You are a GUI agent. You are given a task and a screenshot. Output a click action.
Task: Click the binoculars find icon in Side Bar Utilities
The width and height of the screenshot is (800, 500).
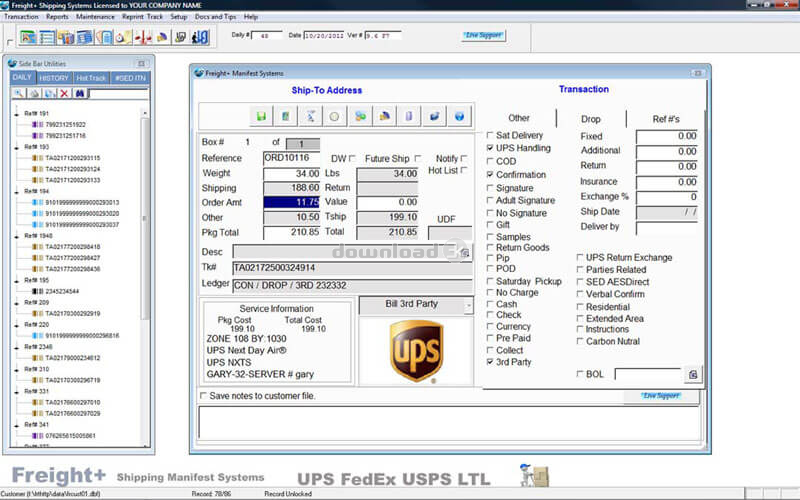(x=80, y=93)
